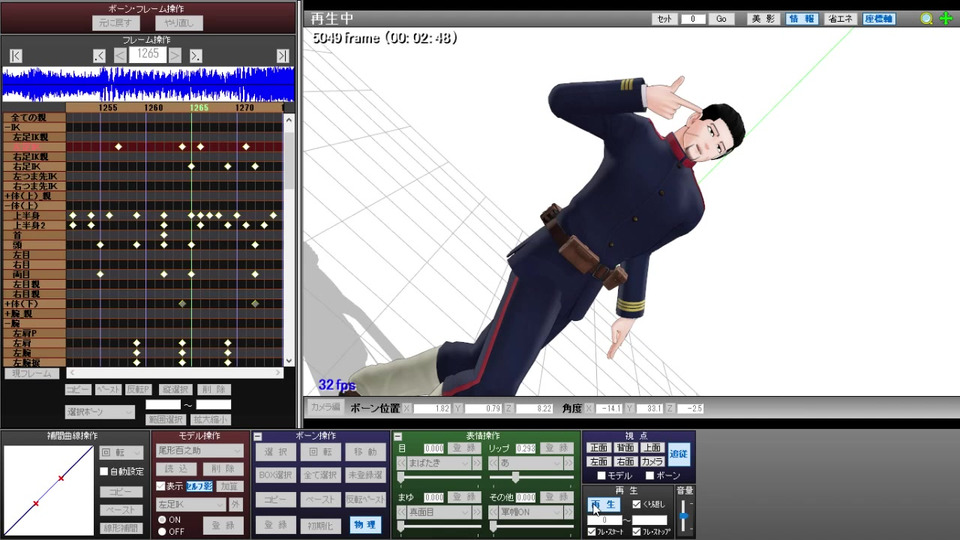Click the playback start frame field

point(604,520)
